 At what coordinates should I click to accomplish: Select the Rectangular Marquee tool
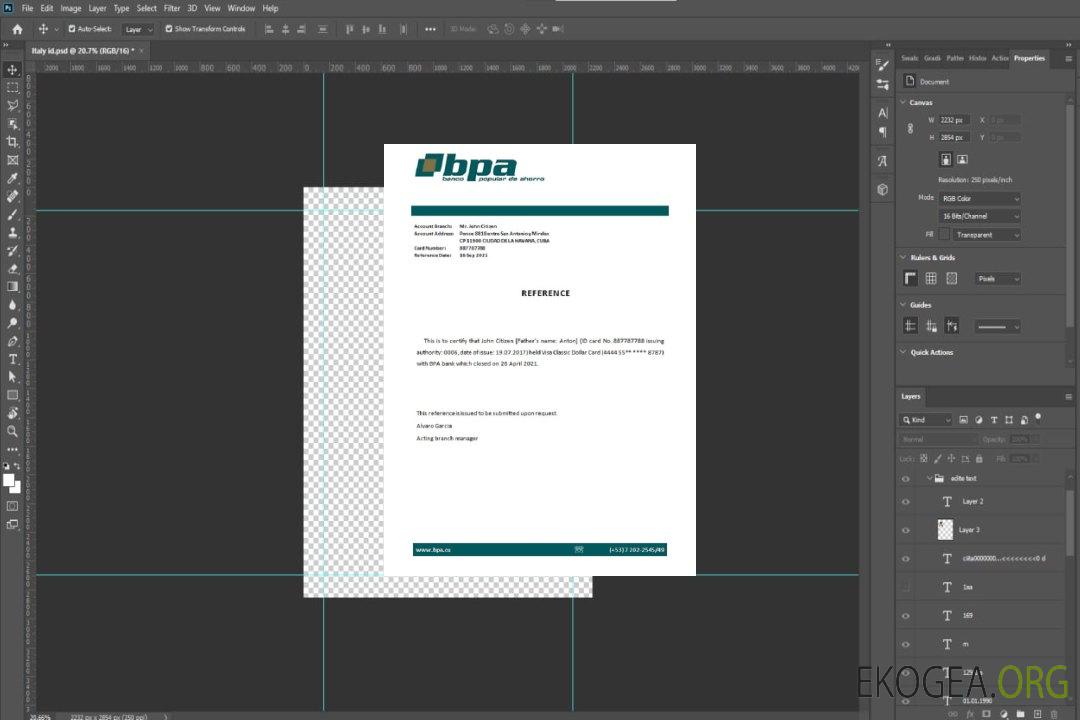click(x=12, y=88)
